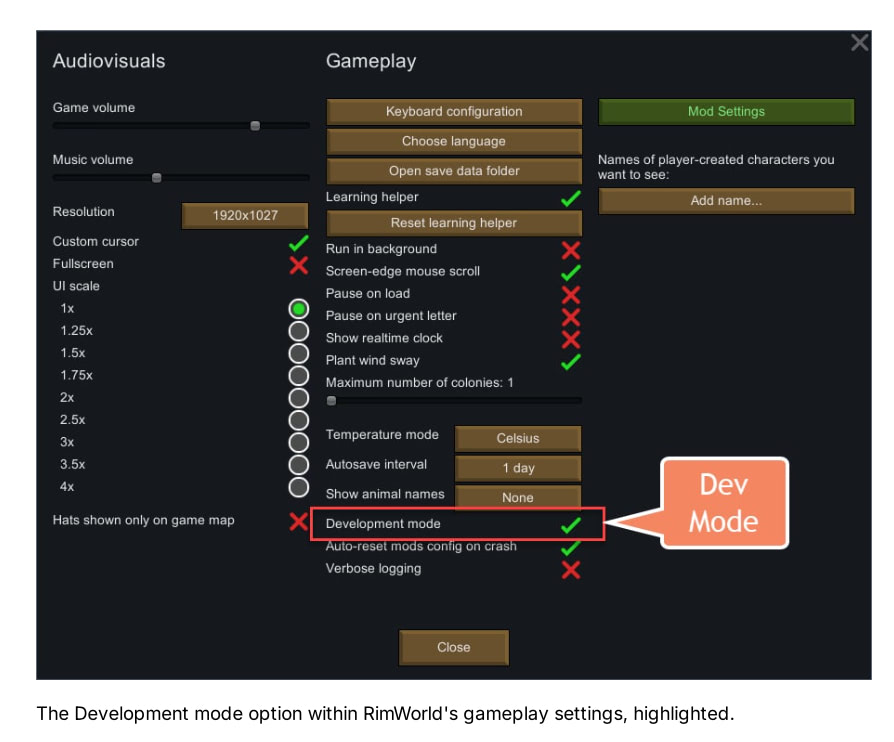Select the 1.5x UI scale option
The width and height of the screenshot is (894, 742).
click(298, 354)
